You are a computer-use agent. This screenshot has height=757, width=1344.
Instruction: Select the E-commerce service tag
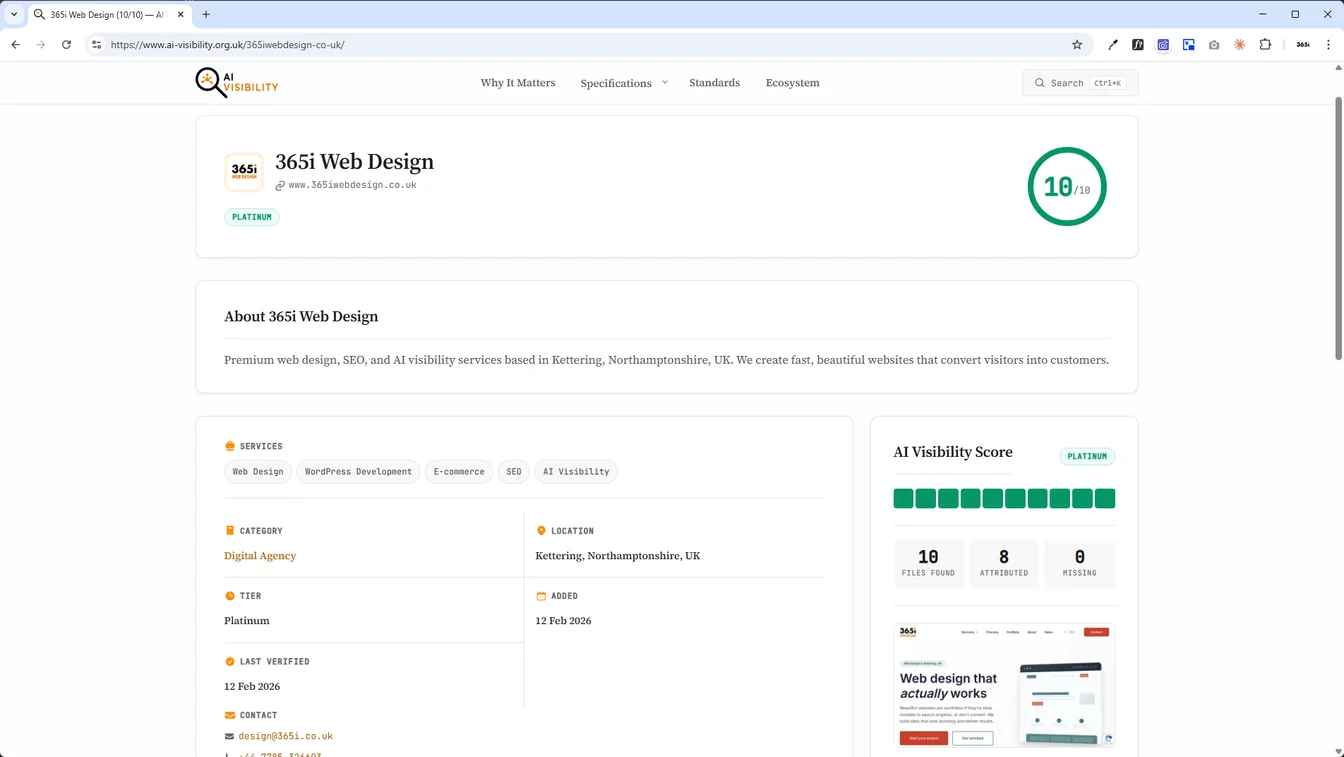(x=459, y=472)
